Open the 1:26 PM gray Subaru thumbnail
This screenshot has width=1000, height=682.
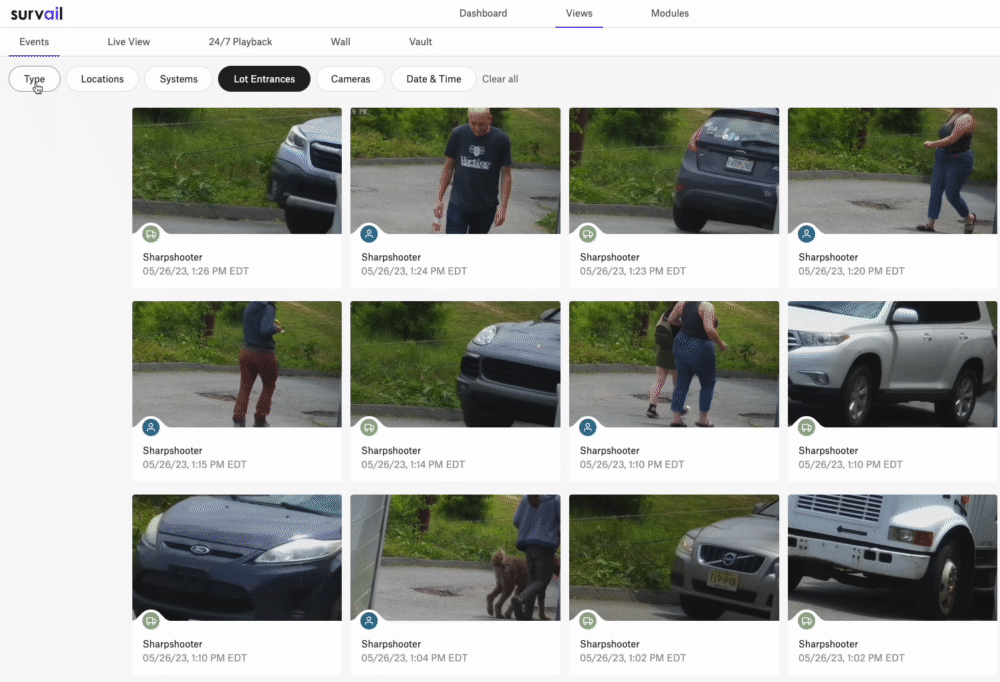[x=237, y=170]
